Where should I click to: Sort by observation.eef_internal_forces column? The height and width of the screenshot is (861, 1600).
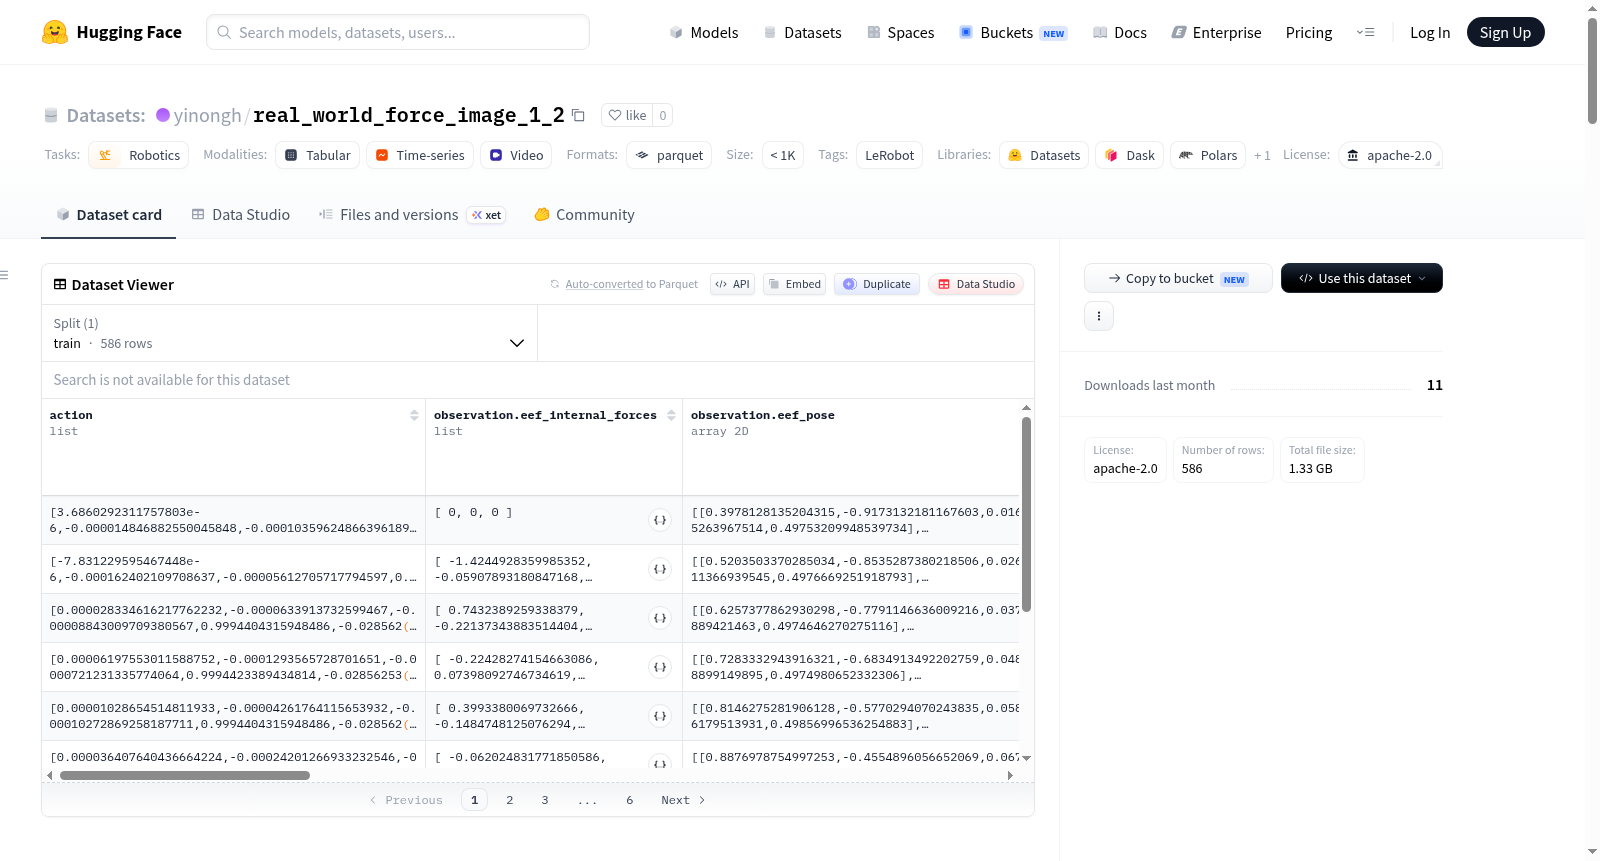(x=671, y=415)
